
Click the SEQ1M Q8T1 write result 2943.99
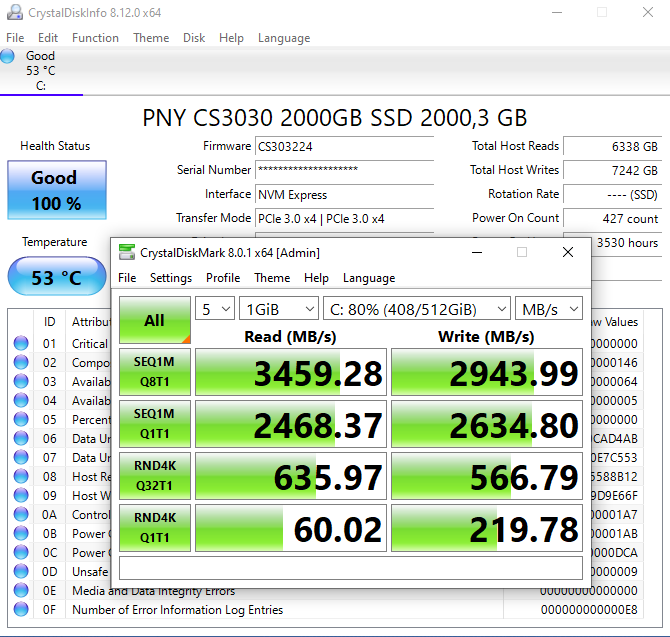click(x=487, y=372)
